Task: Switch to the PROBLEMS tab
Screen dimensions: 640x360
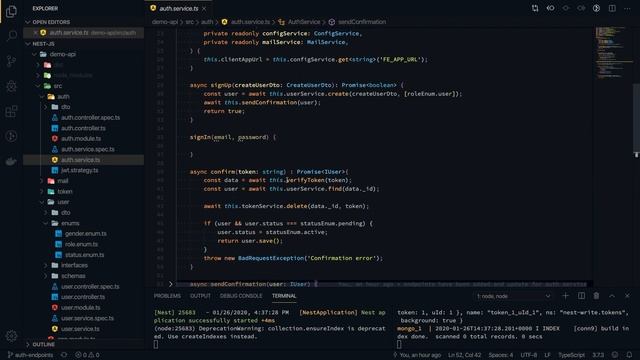Action: click(x=167, y=296)
